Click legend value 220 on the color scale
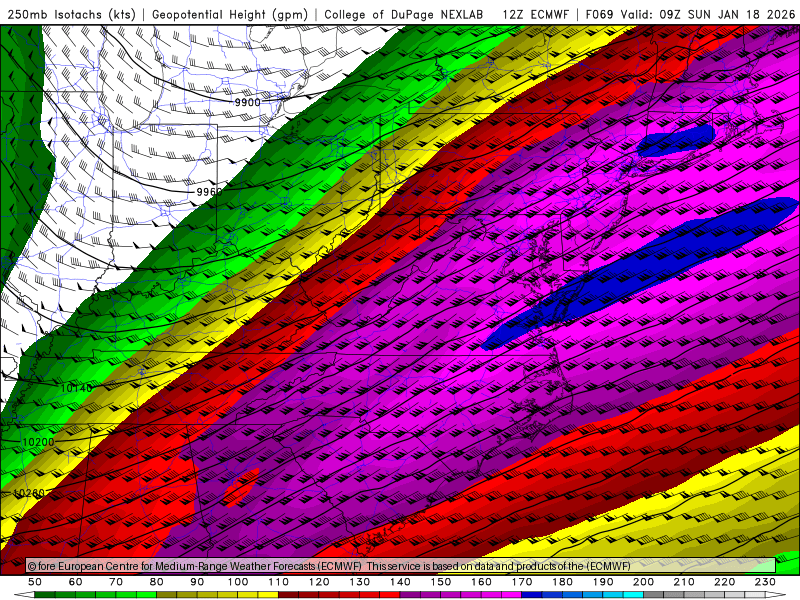 tap(724, 582)
